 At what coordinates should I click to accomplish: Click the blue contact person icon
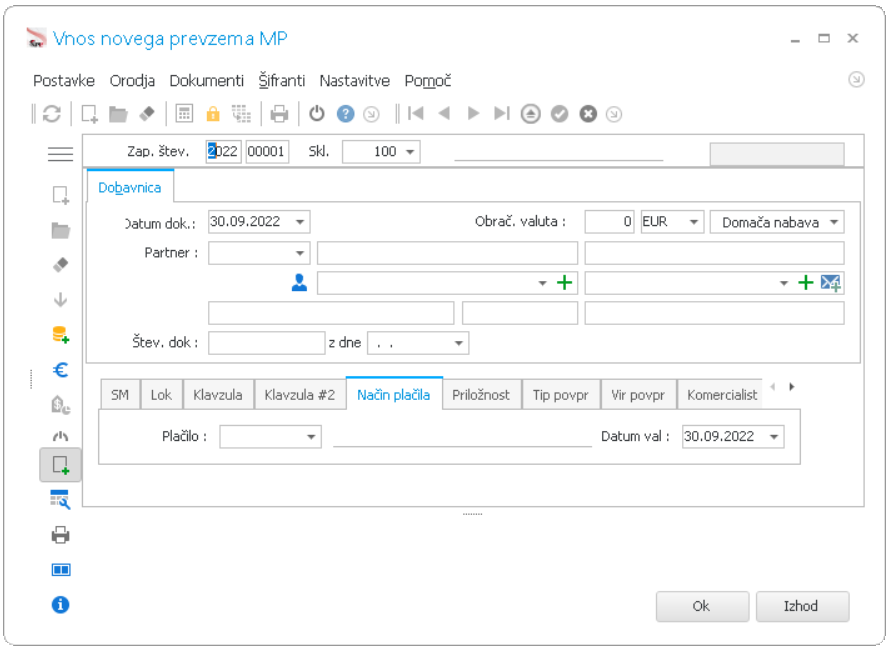(299, 282)
